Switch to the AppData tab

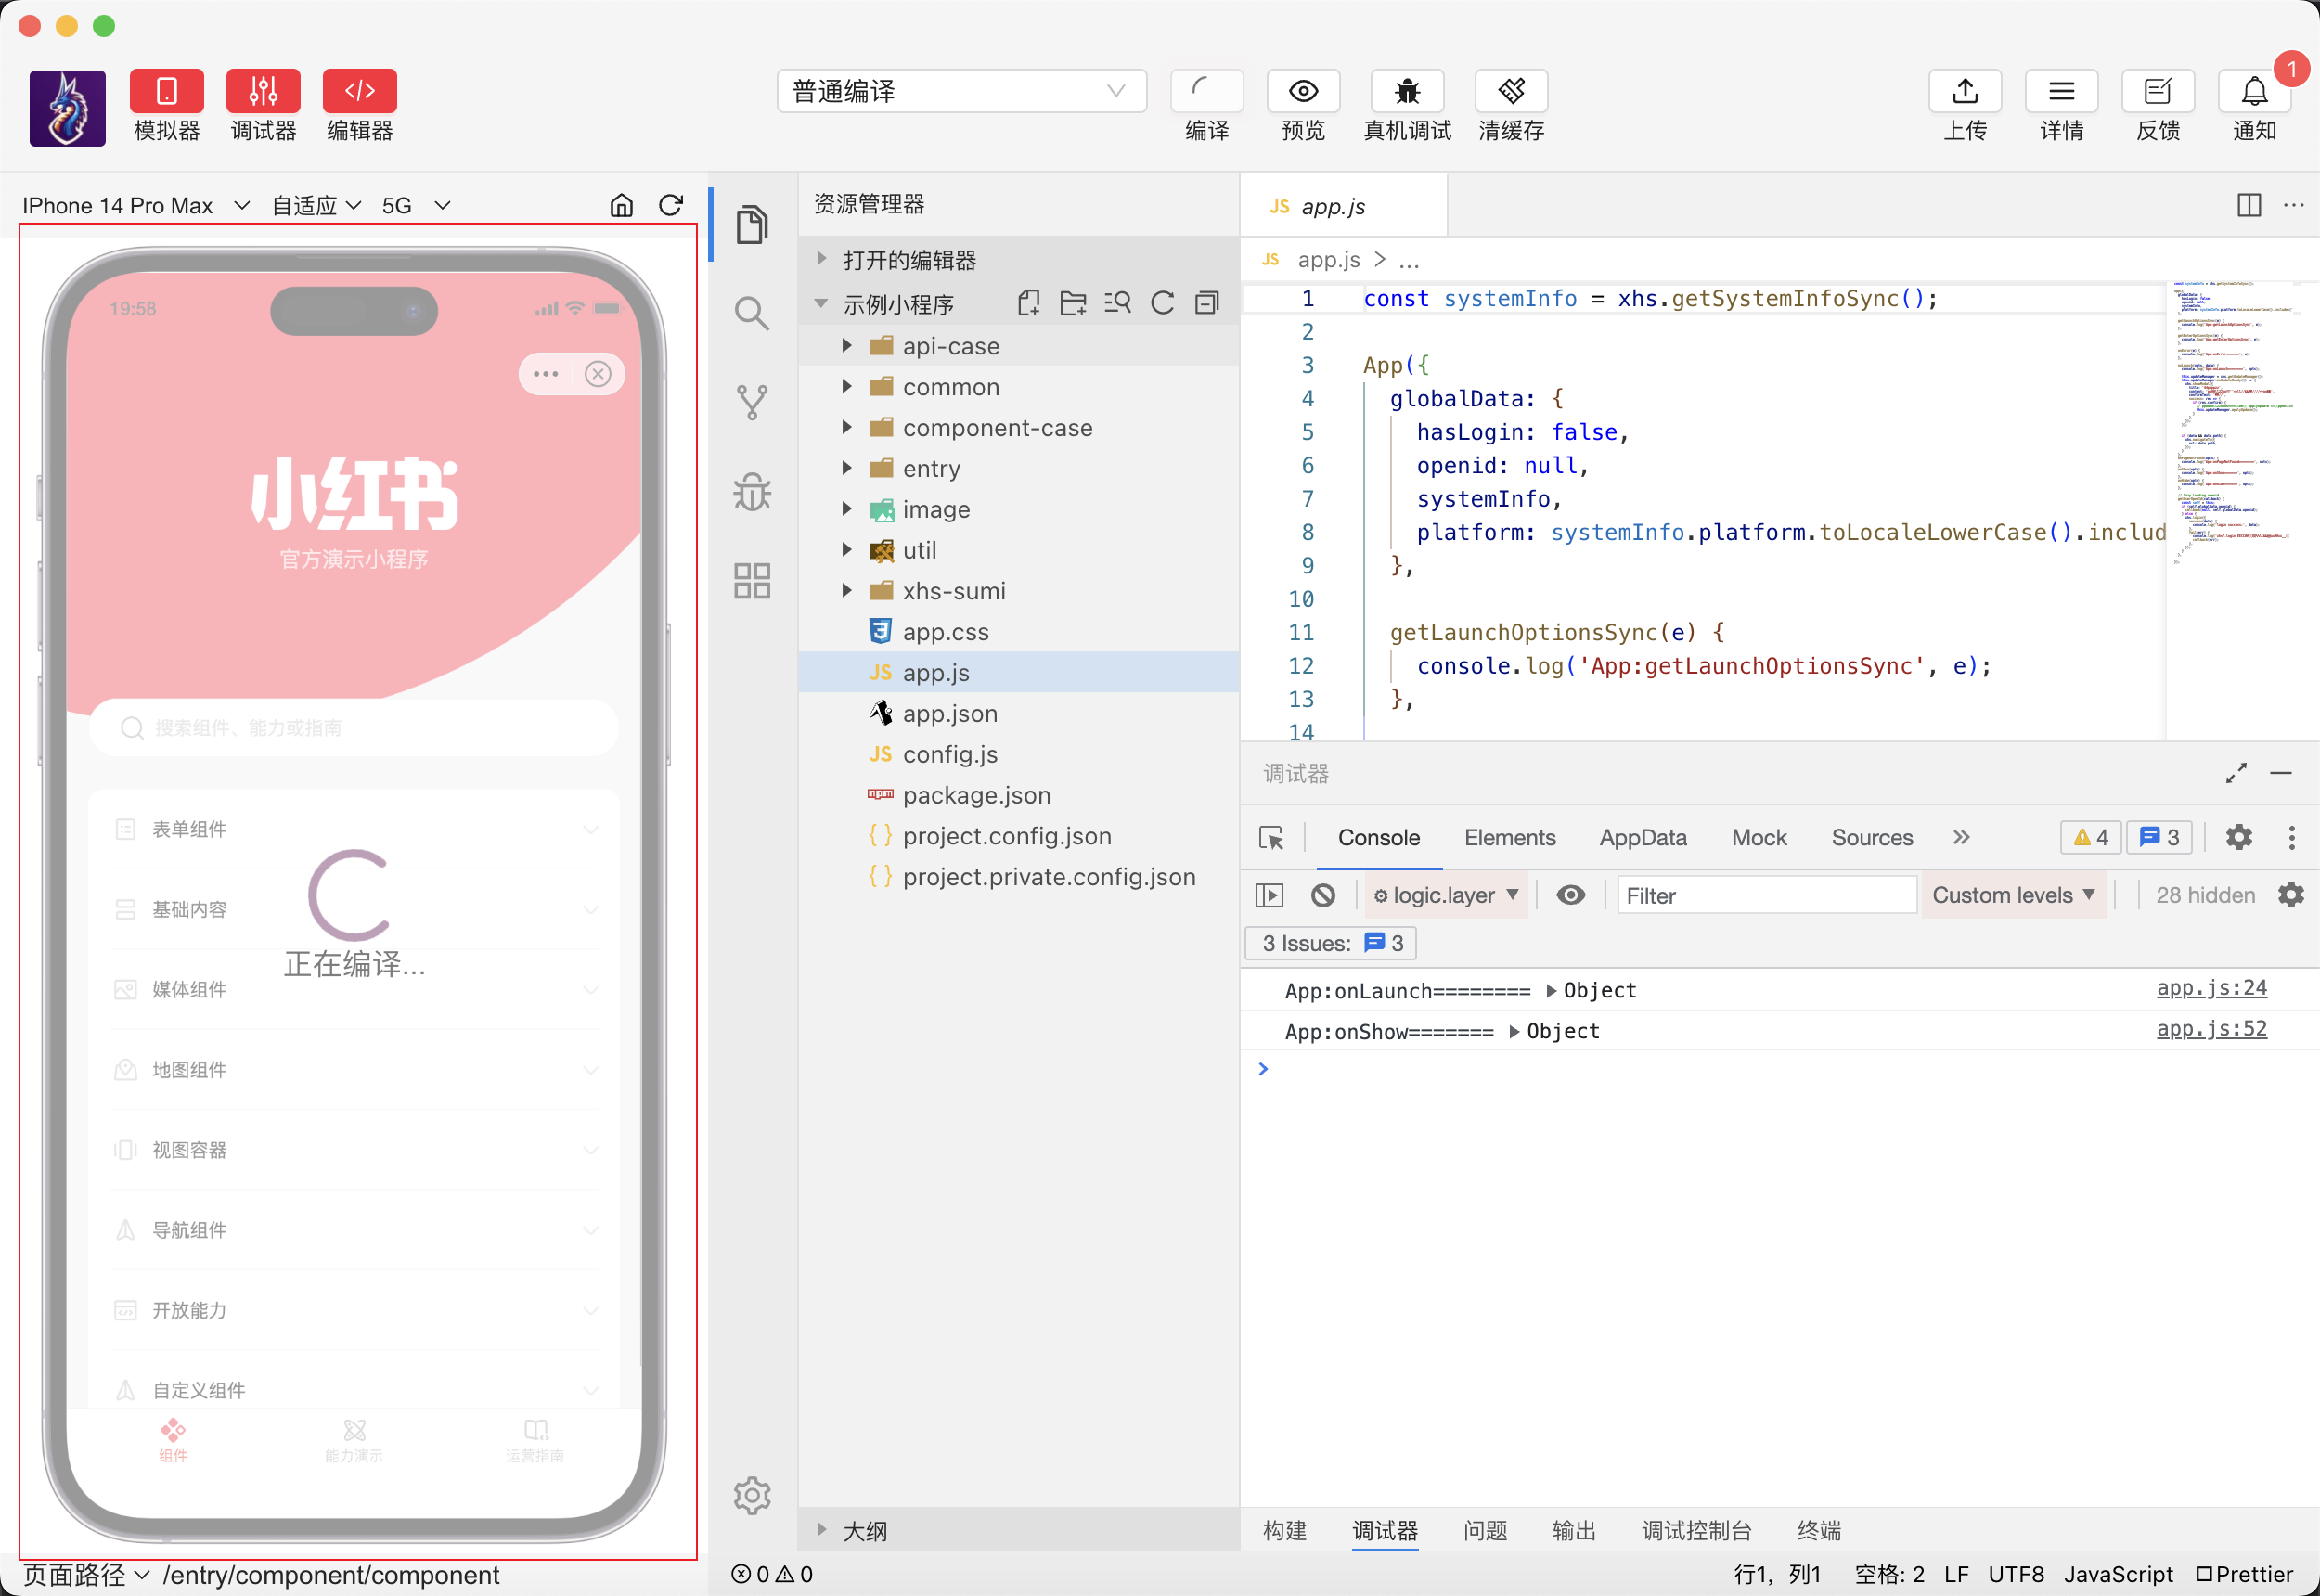tap(1642, 837)
